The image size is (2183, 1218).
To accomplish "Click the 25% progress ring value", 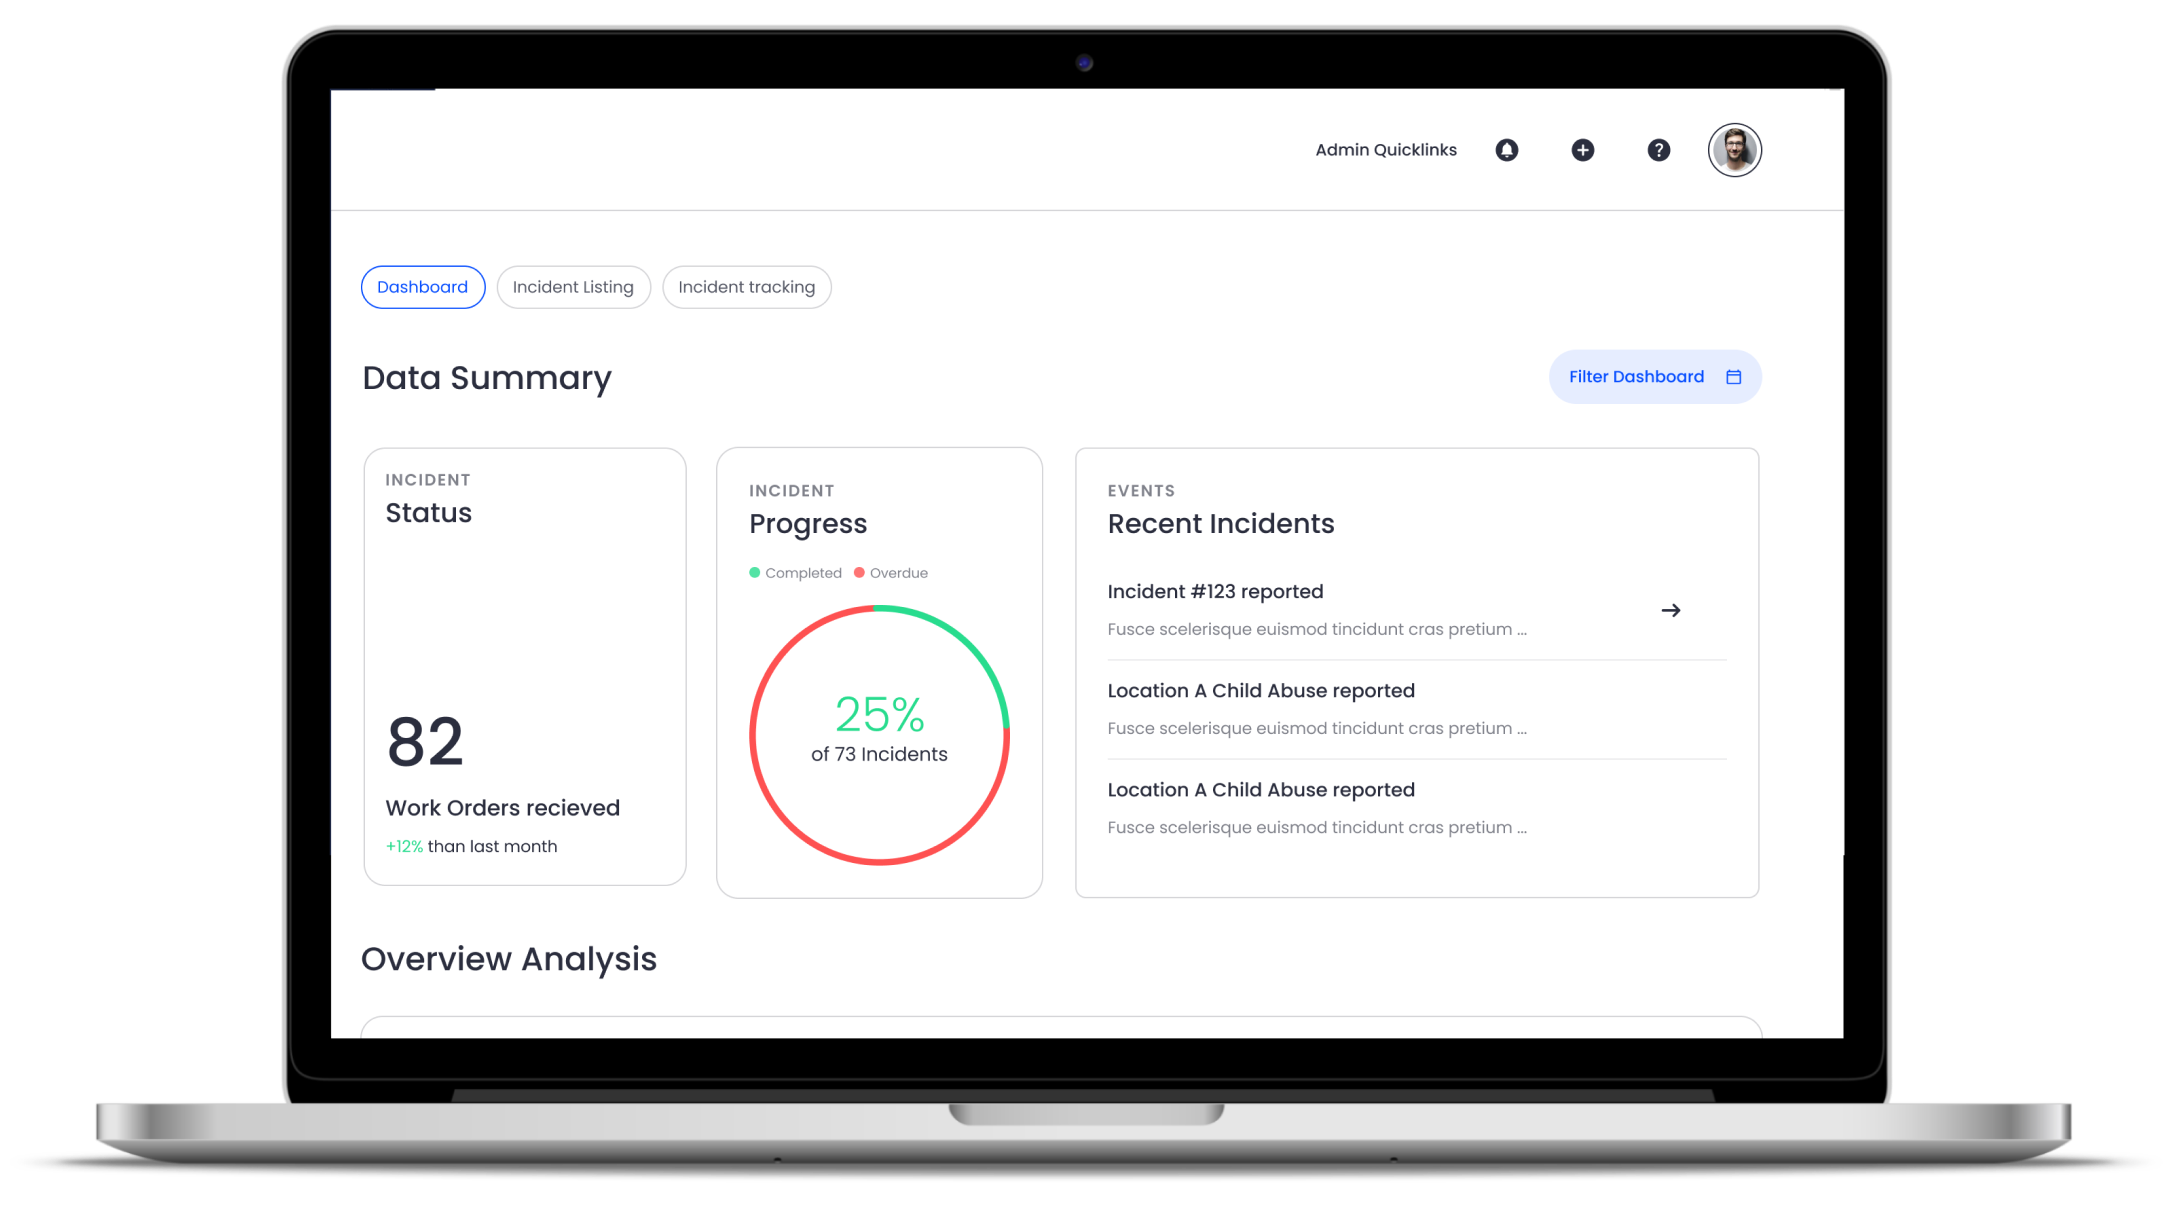I will pyautogui.click(x=880, y=714).
